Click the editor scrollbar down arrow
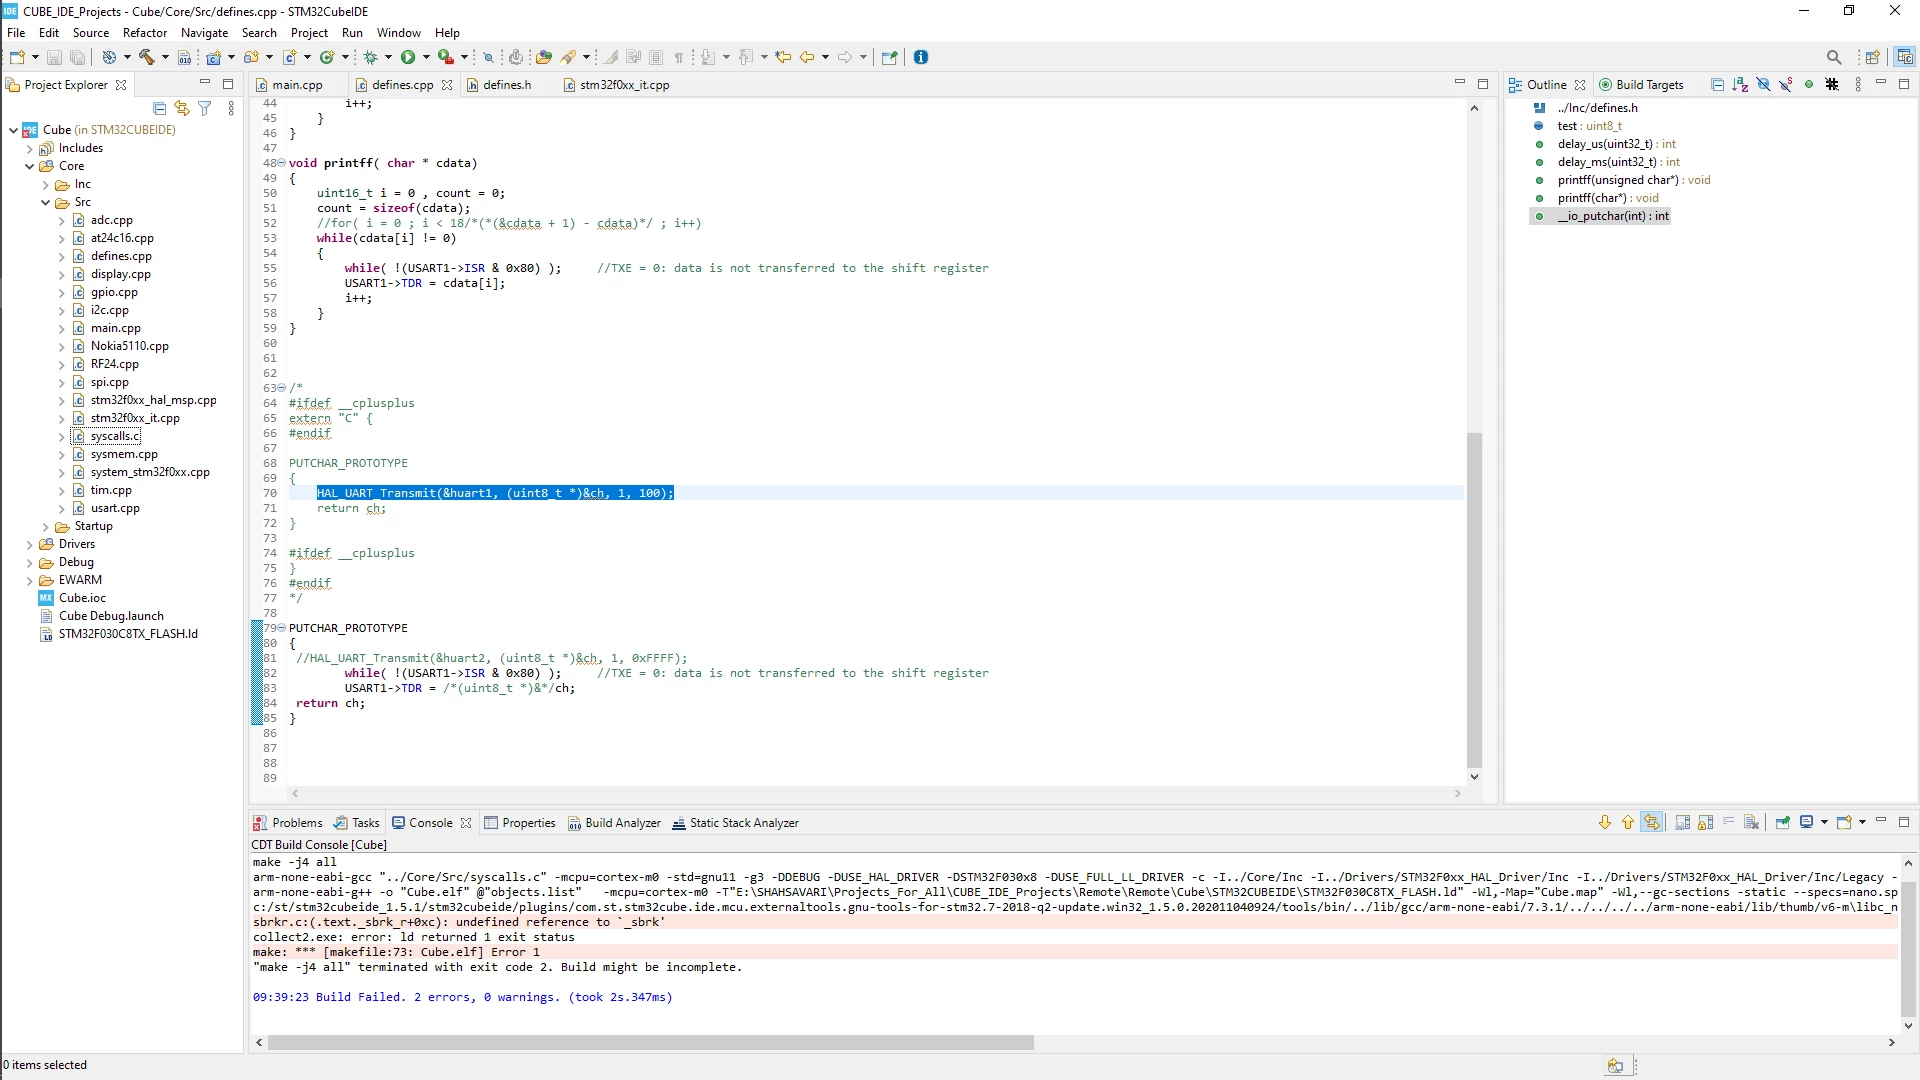The height and width of the screenshot is (1080, 1920). [1474, 777]
